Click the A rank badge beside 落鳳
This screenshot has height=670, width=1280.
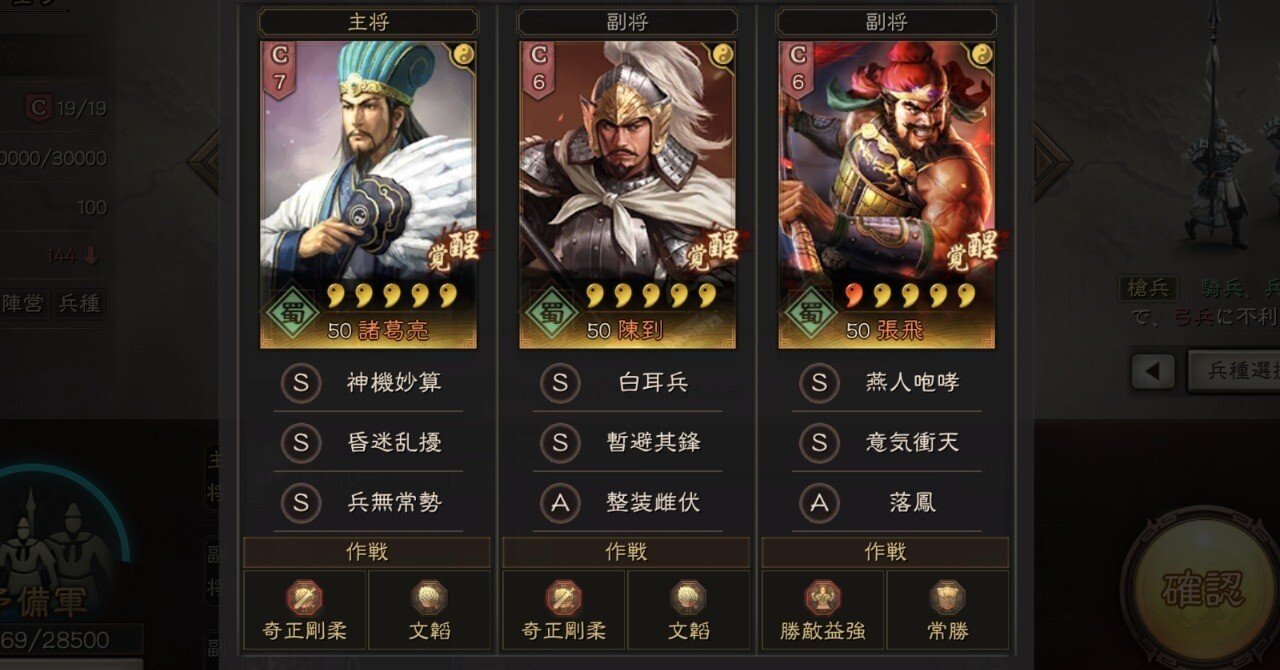point(819,502)
